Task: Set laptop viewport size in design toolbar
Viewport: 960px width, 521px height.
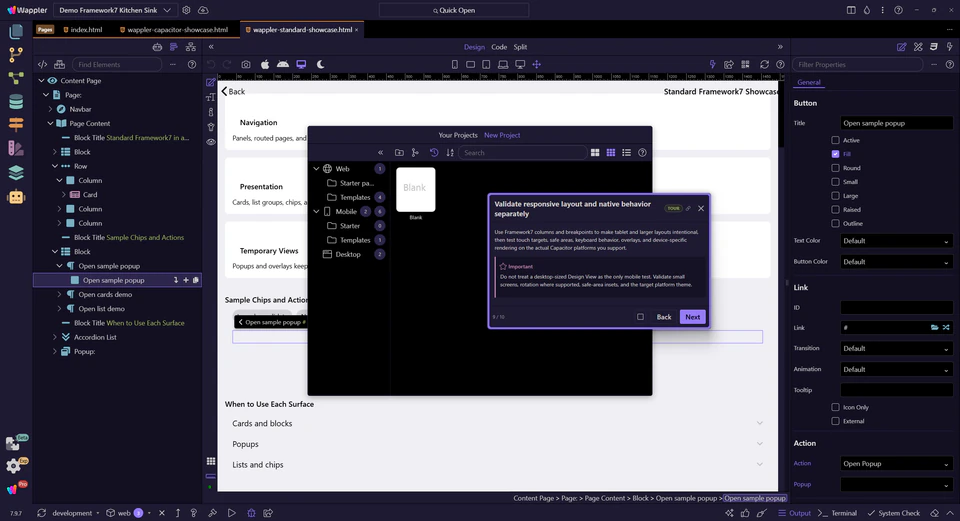Action: click(x=503, y=64)
